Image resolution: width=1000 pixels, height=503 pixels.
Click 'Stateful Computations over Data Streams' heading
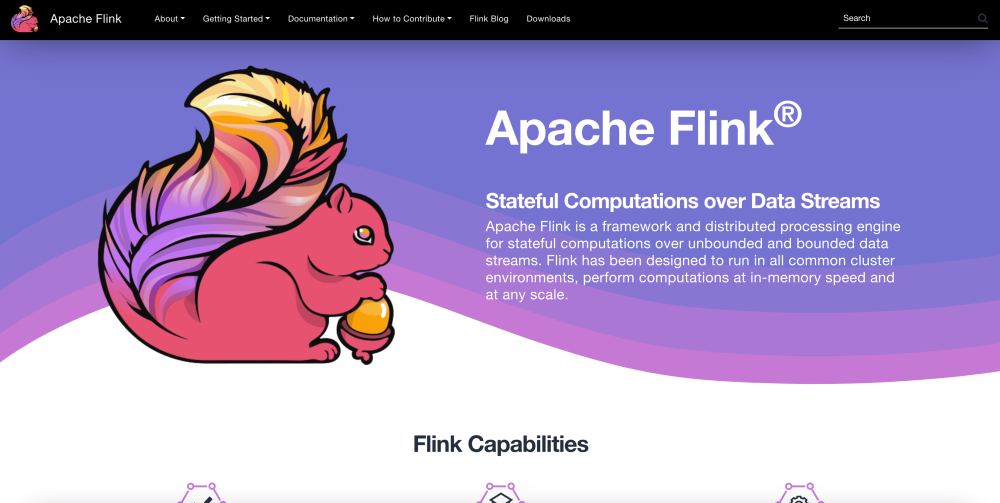(x=682, y=201)
